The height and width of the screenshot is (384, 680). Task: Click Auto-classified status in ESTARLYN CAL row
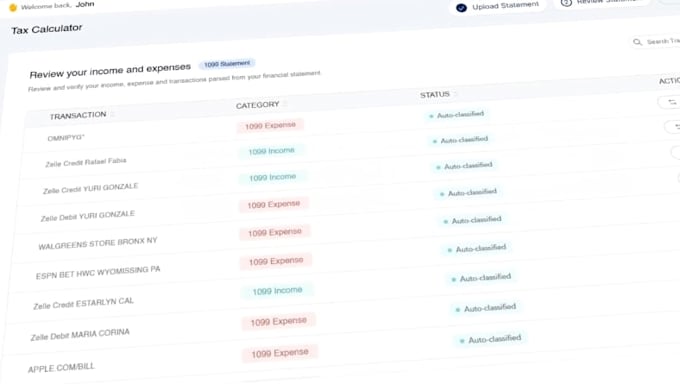tap(481, 278)
